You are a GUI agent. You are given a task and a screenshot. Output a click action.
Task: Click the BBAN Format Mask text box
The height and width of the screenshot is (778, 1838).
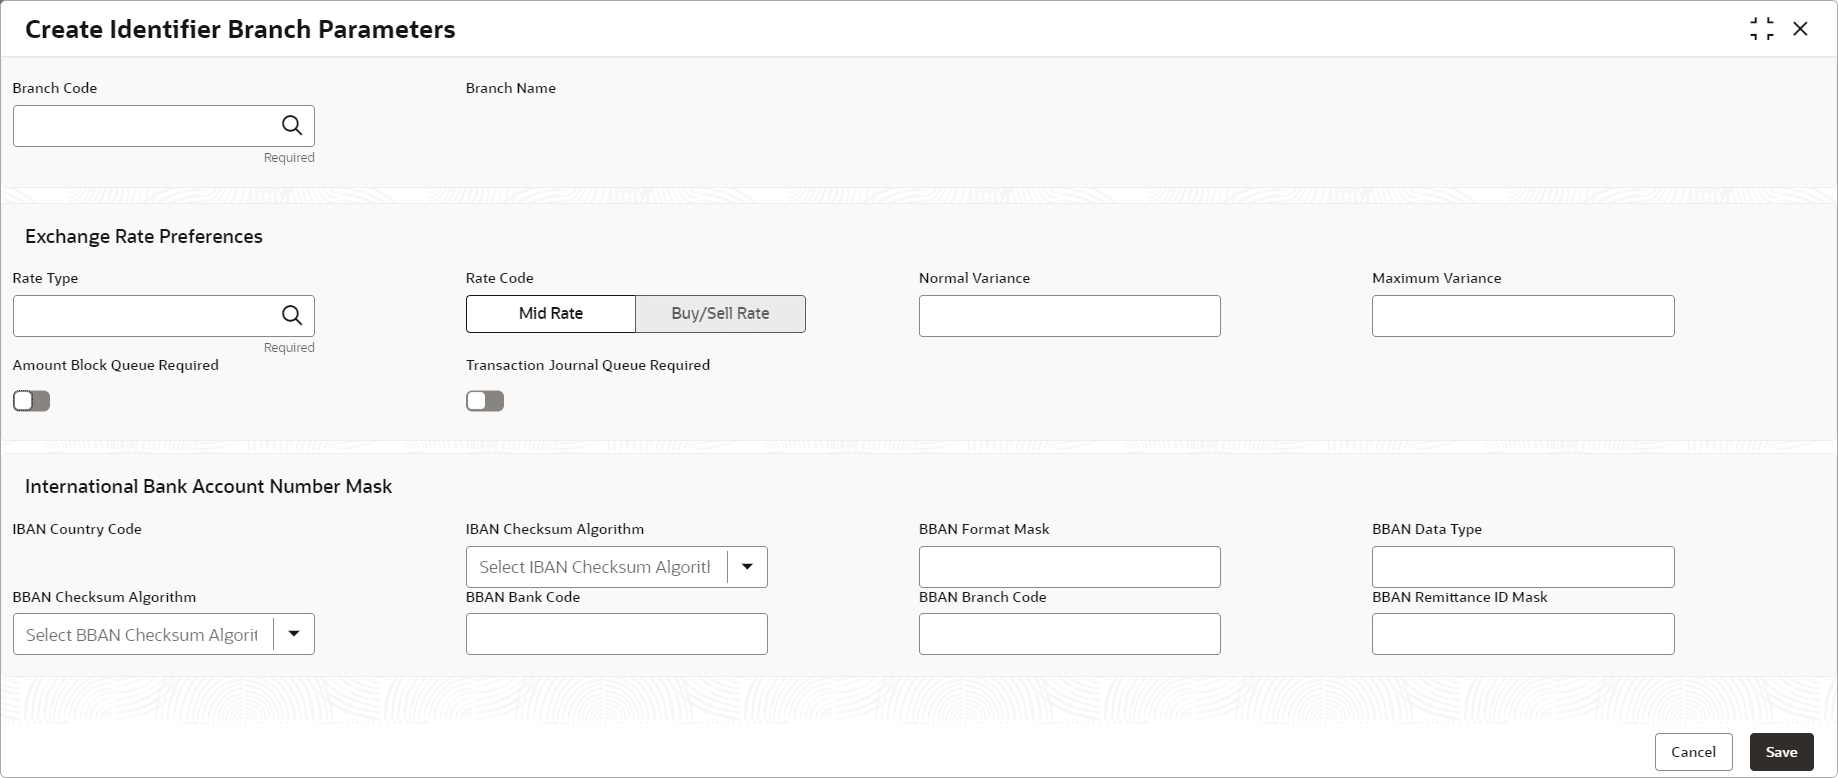1069,567
